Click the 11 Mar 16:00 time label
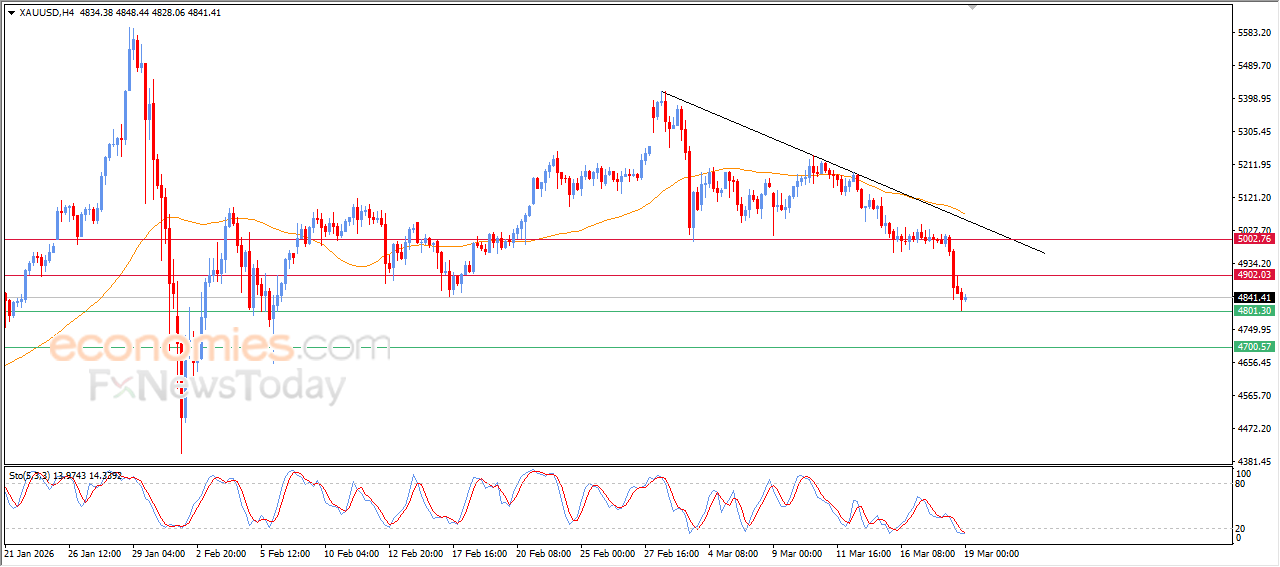The image size is (1280, 567). pyautogui.click(x=862, y=553)
